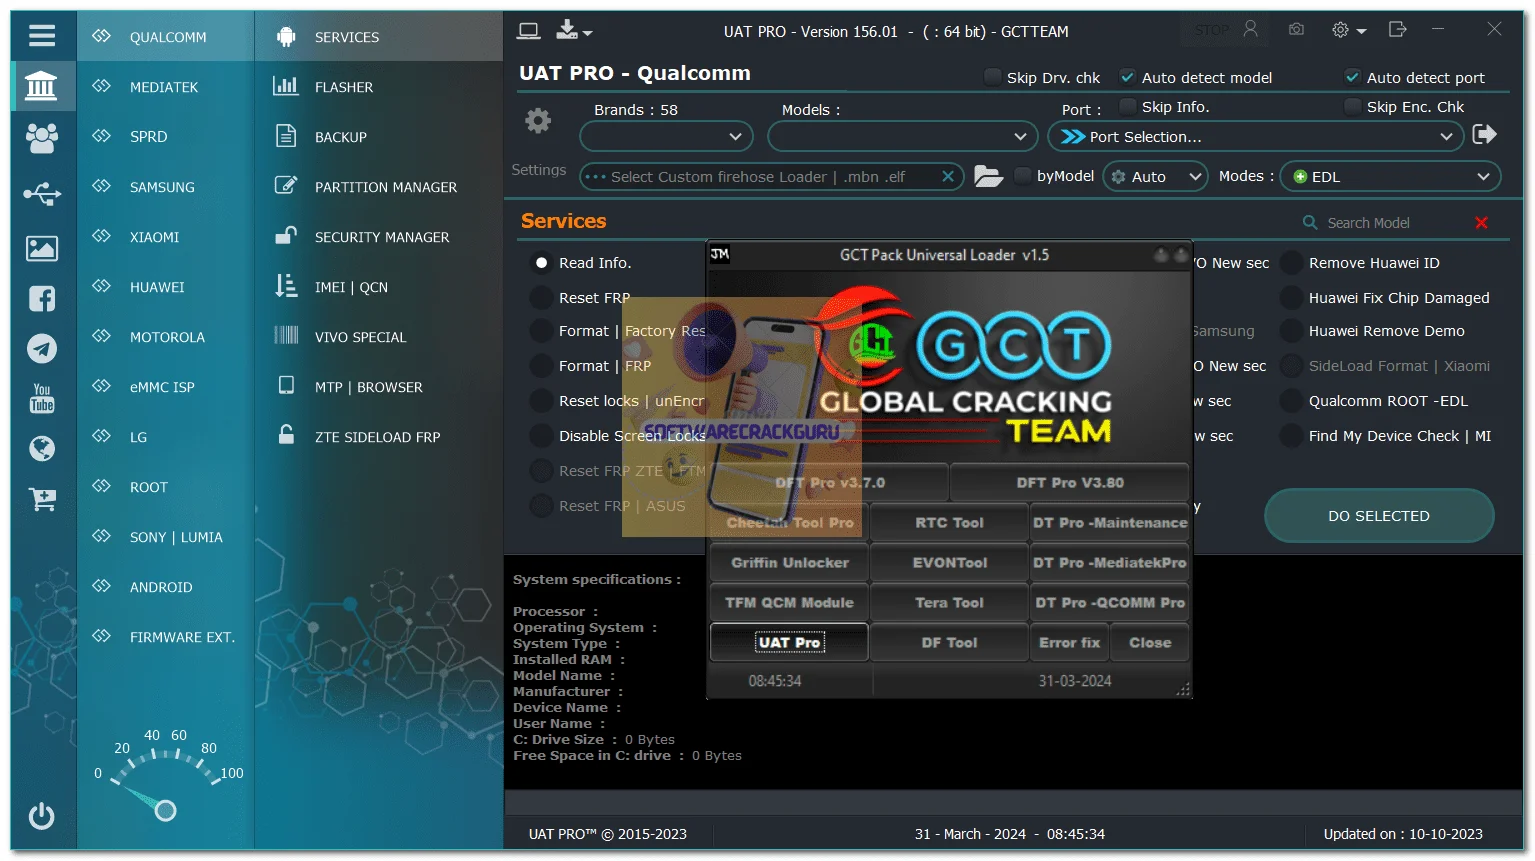Click the DO SELECTED button

1379,516
